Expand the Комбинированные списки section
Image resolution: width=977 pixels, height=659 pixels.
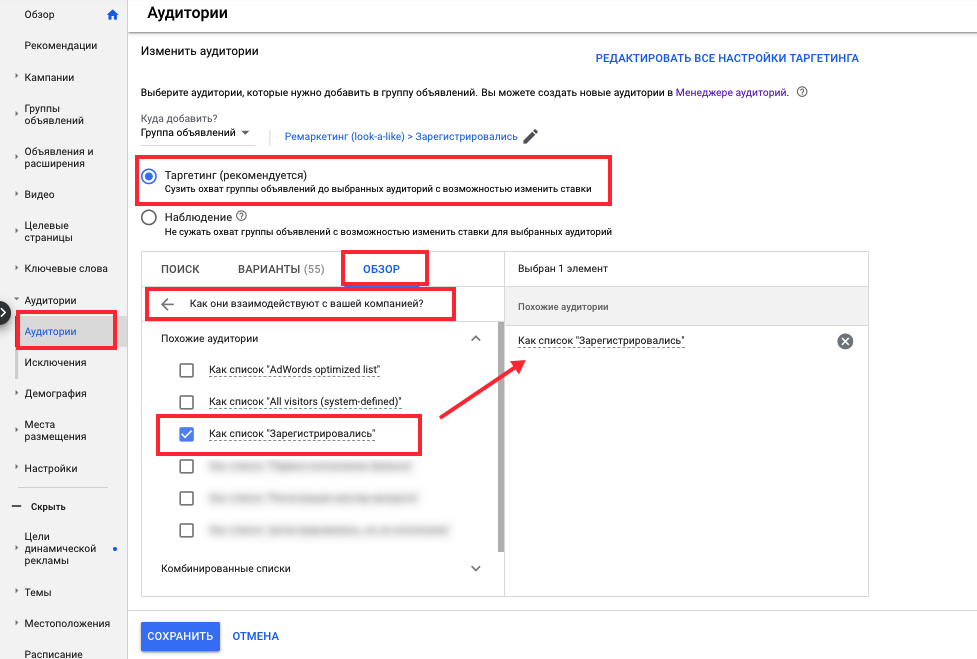pyautogui.click(x=477, y=567)
